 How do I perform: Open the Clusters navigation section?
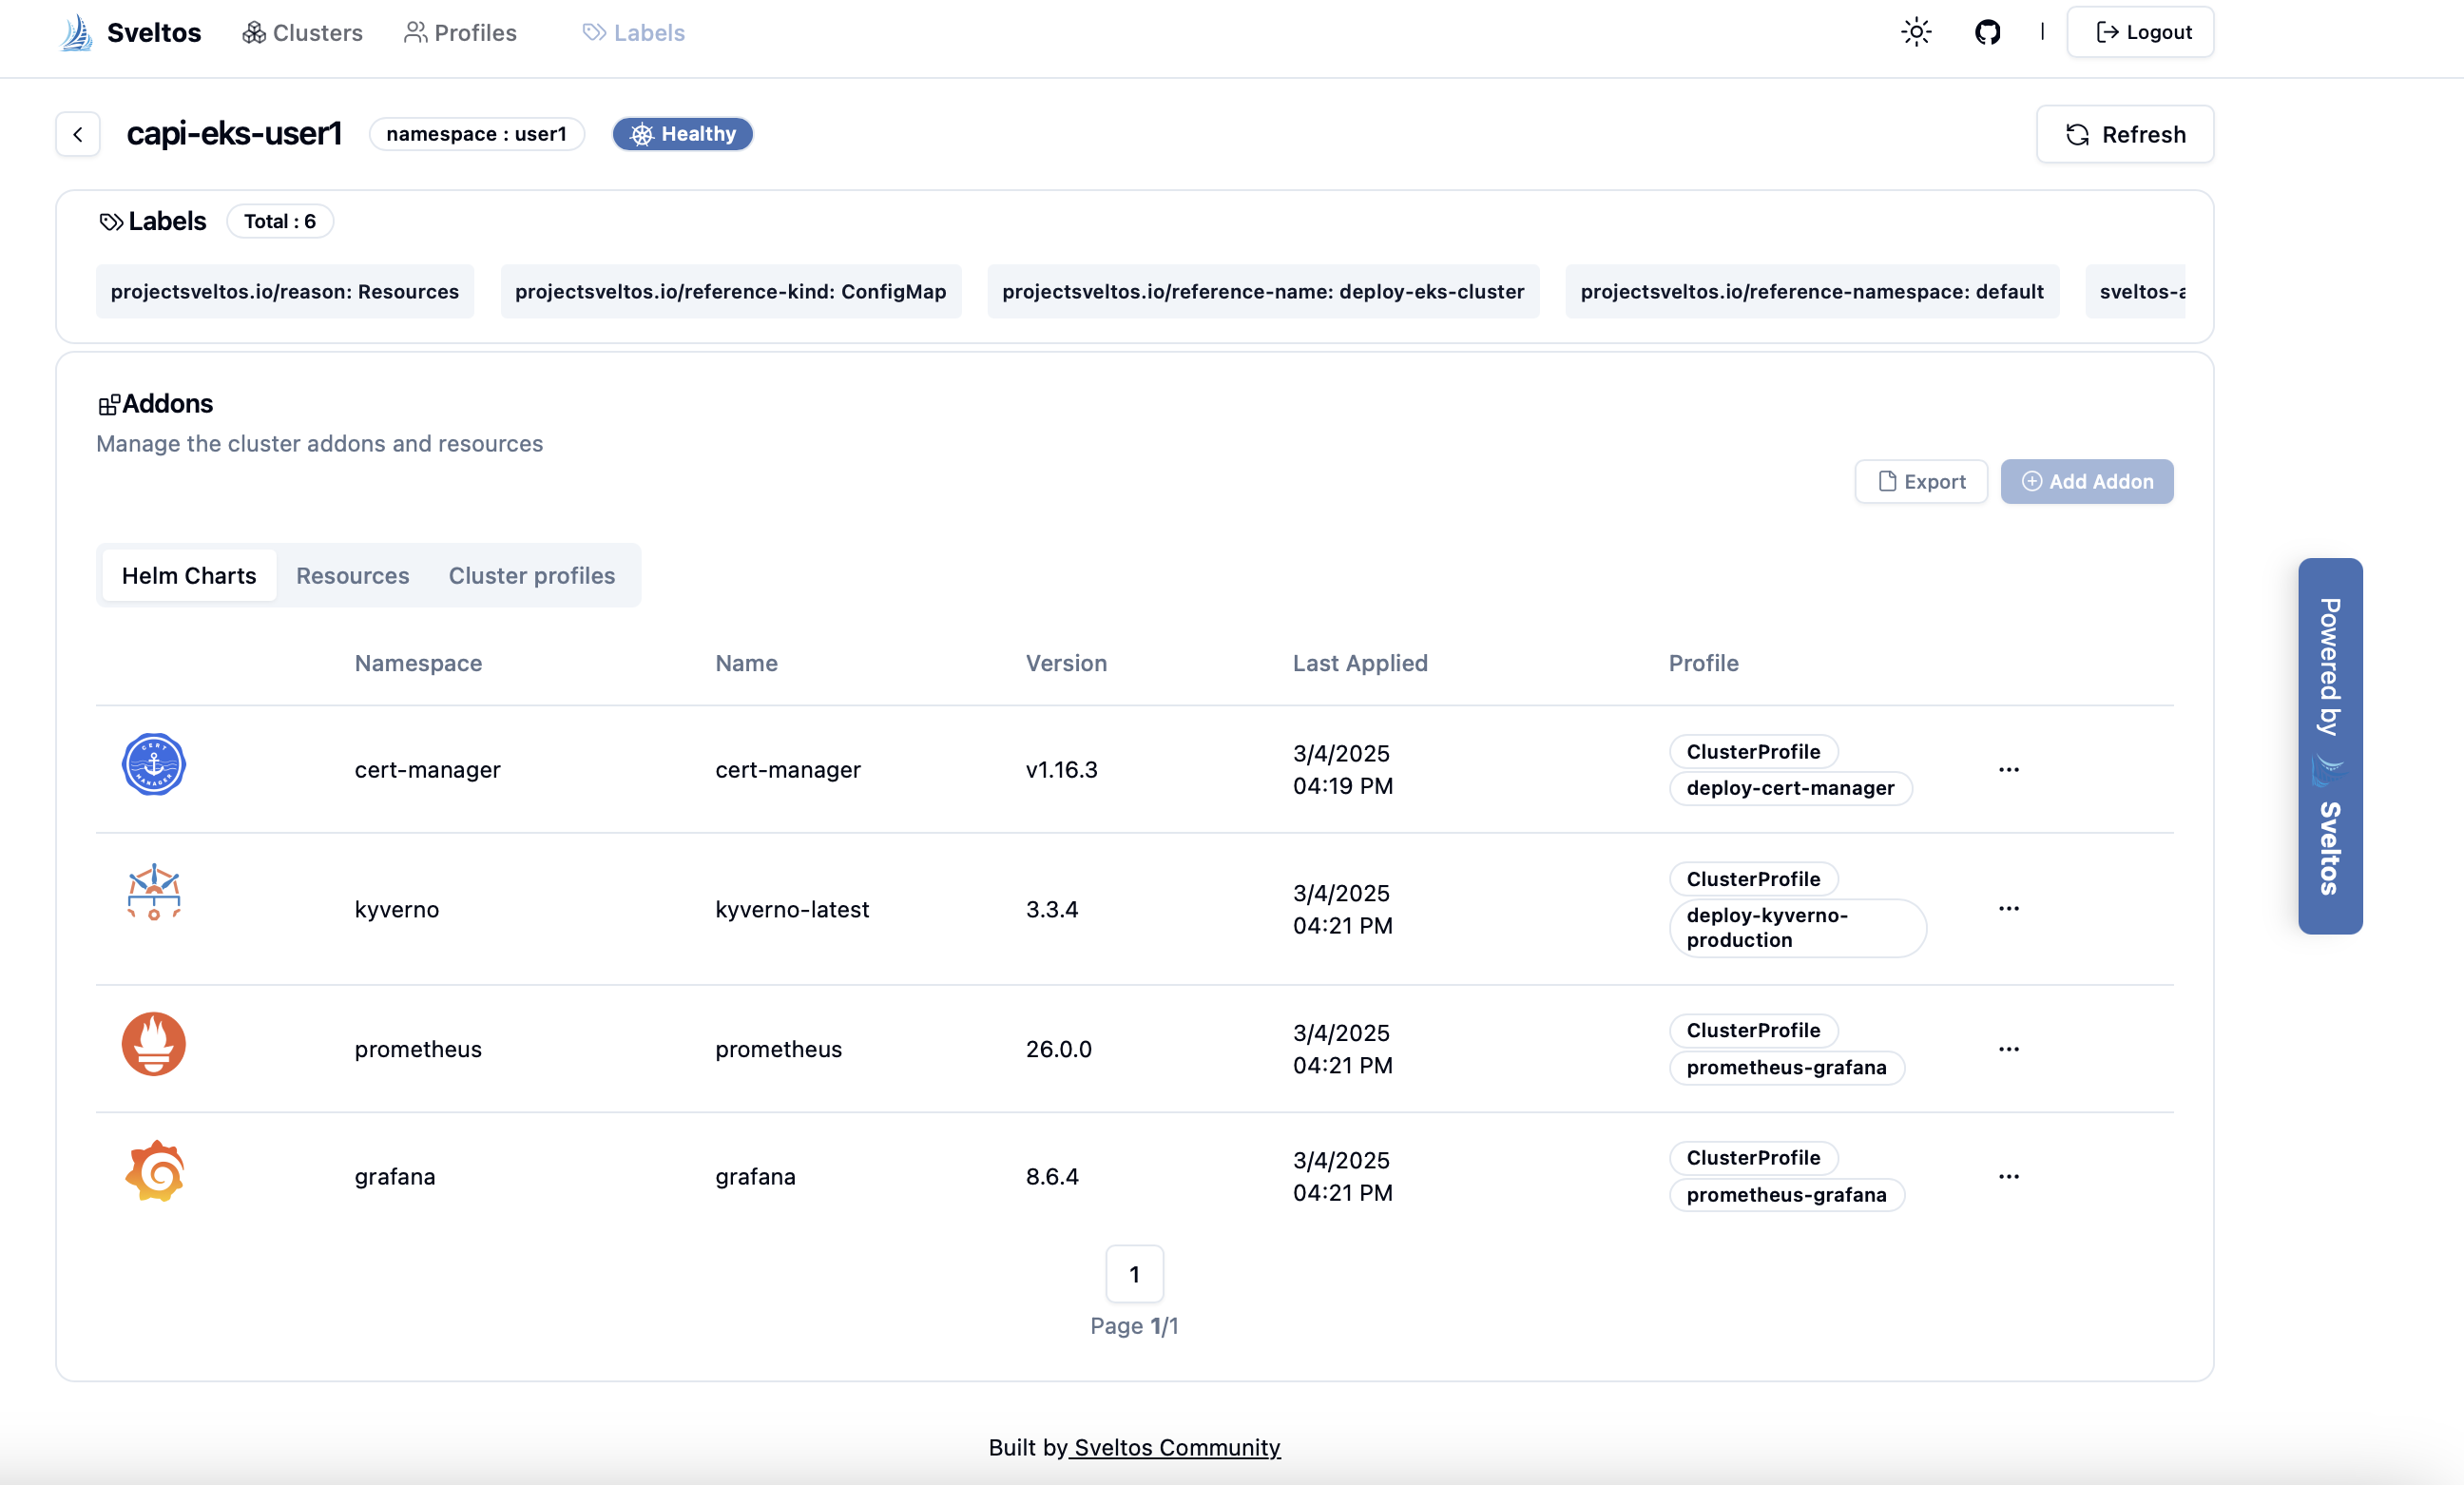[x=302, y=32]
